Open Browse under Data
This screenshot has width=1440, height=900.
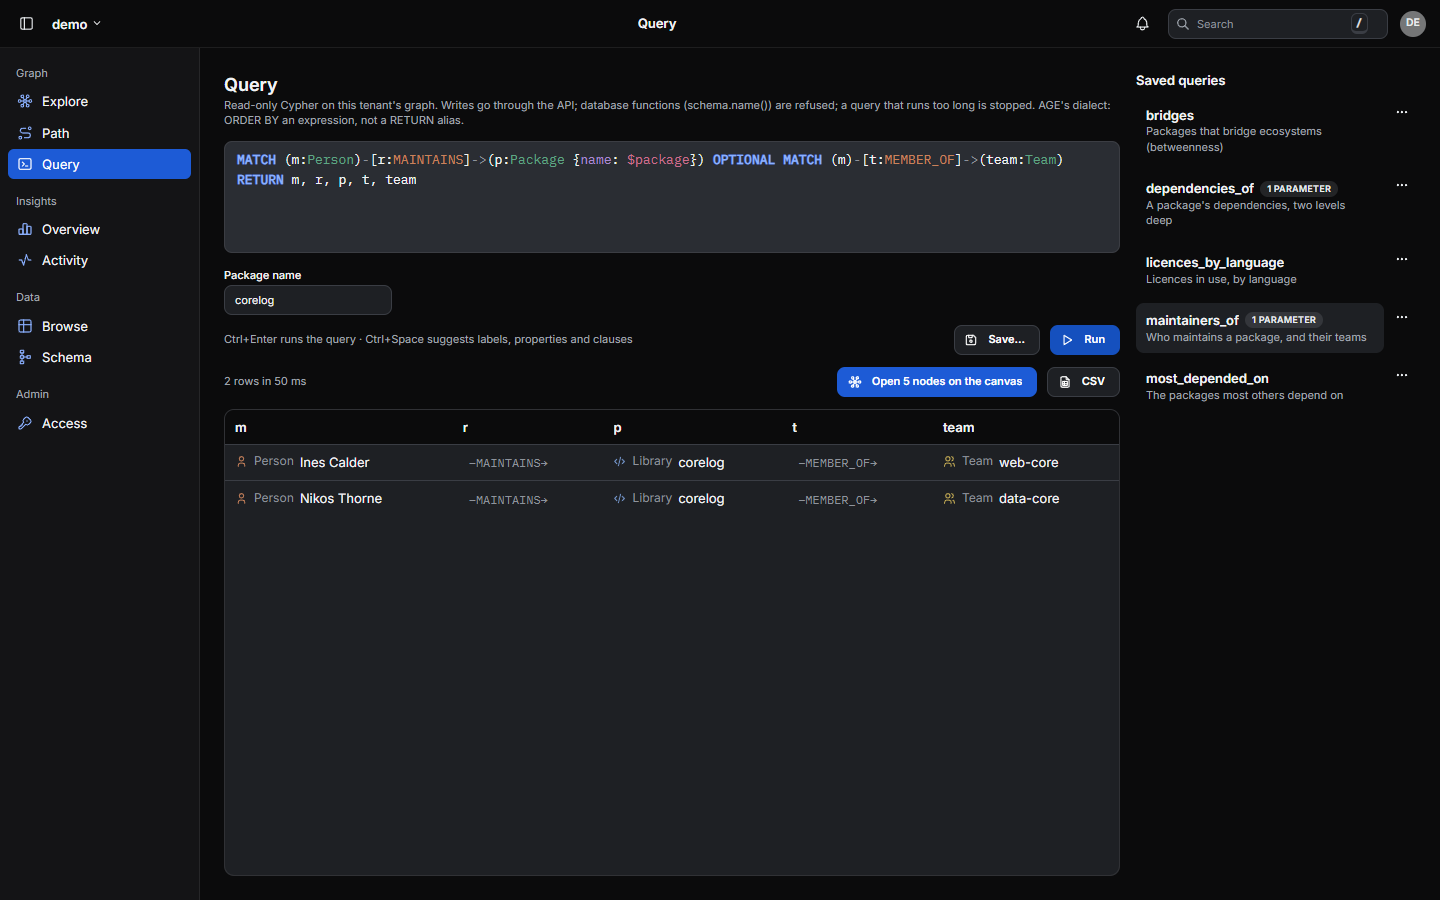99,326
